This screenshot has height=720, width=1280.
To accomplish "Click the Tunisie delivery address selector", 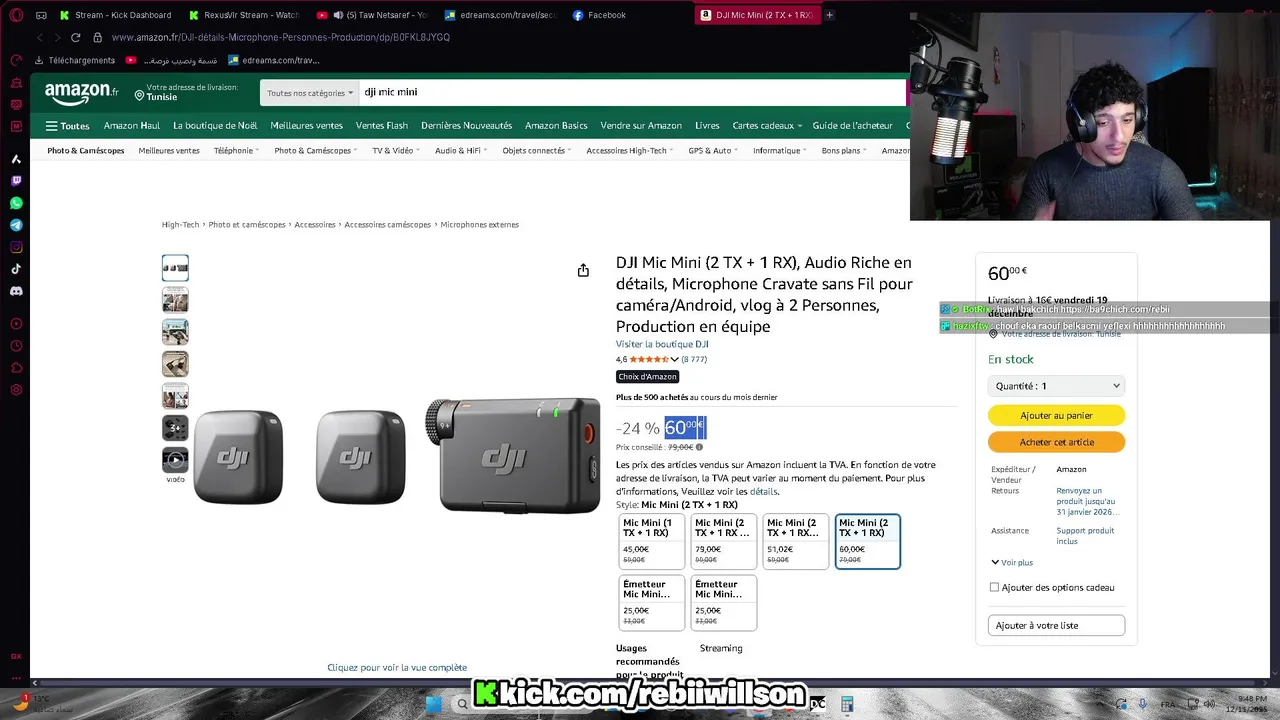I will pos(188,93).
